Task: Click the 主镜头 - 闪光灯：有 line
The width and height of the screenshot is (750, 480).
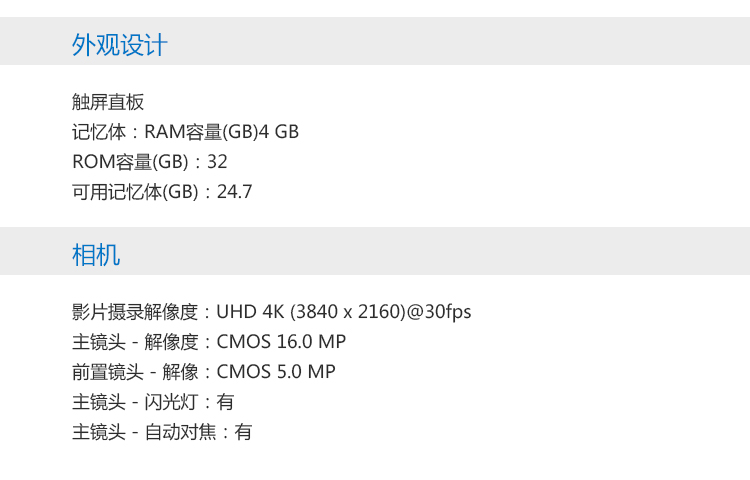Action: click(x=153, y=402)
